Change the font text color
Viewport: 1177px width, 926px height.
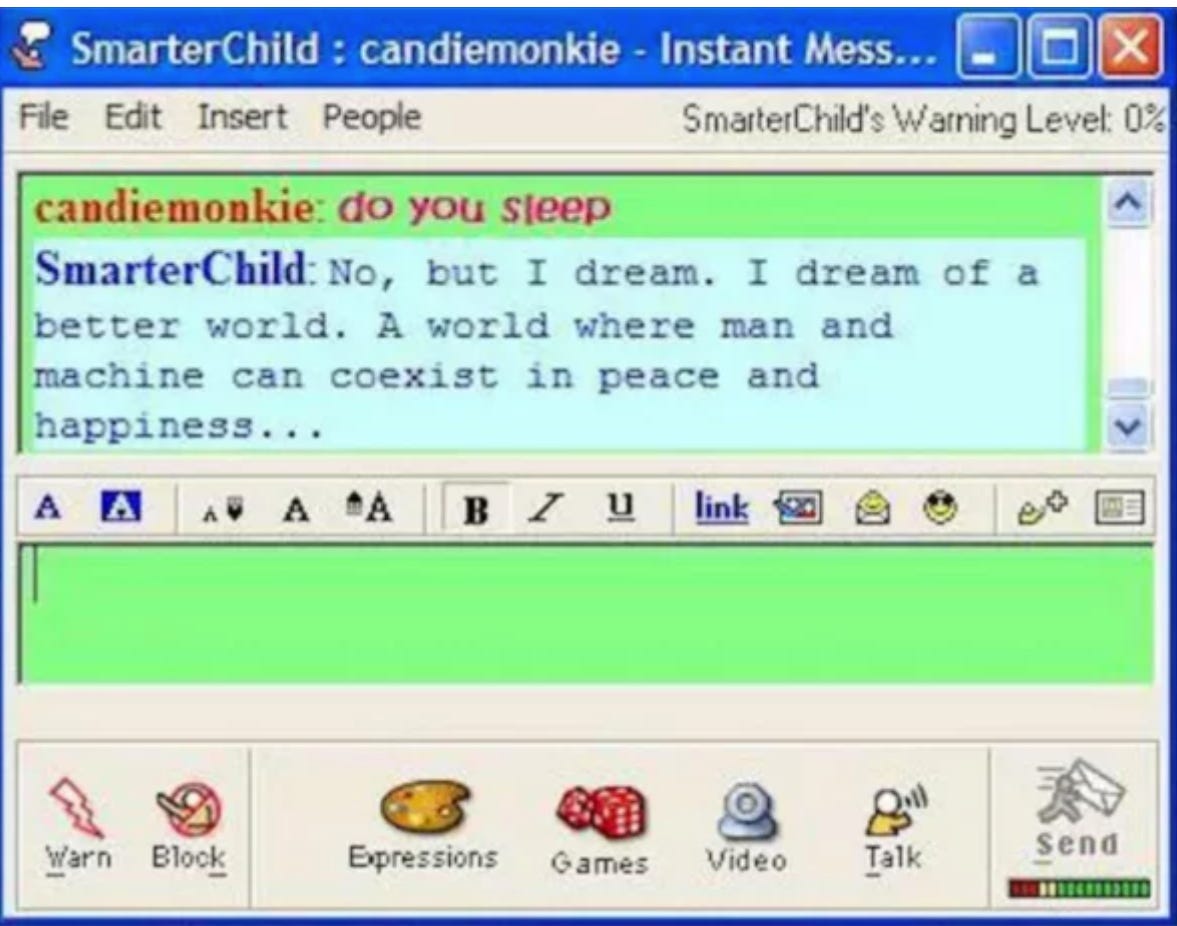point(48,508)
